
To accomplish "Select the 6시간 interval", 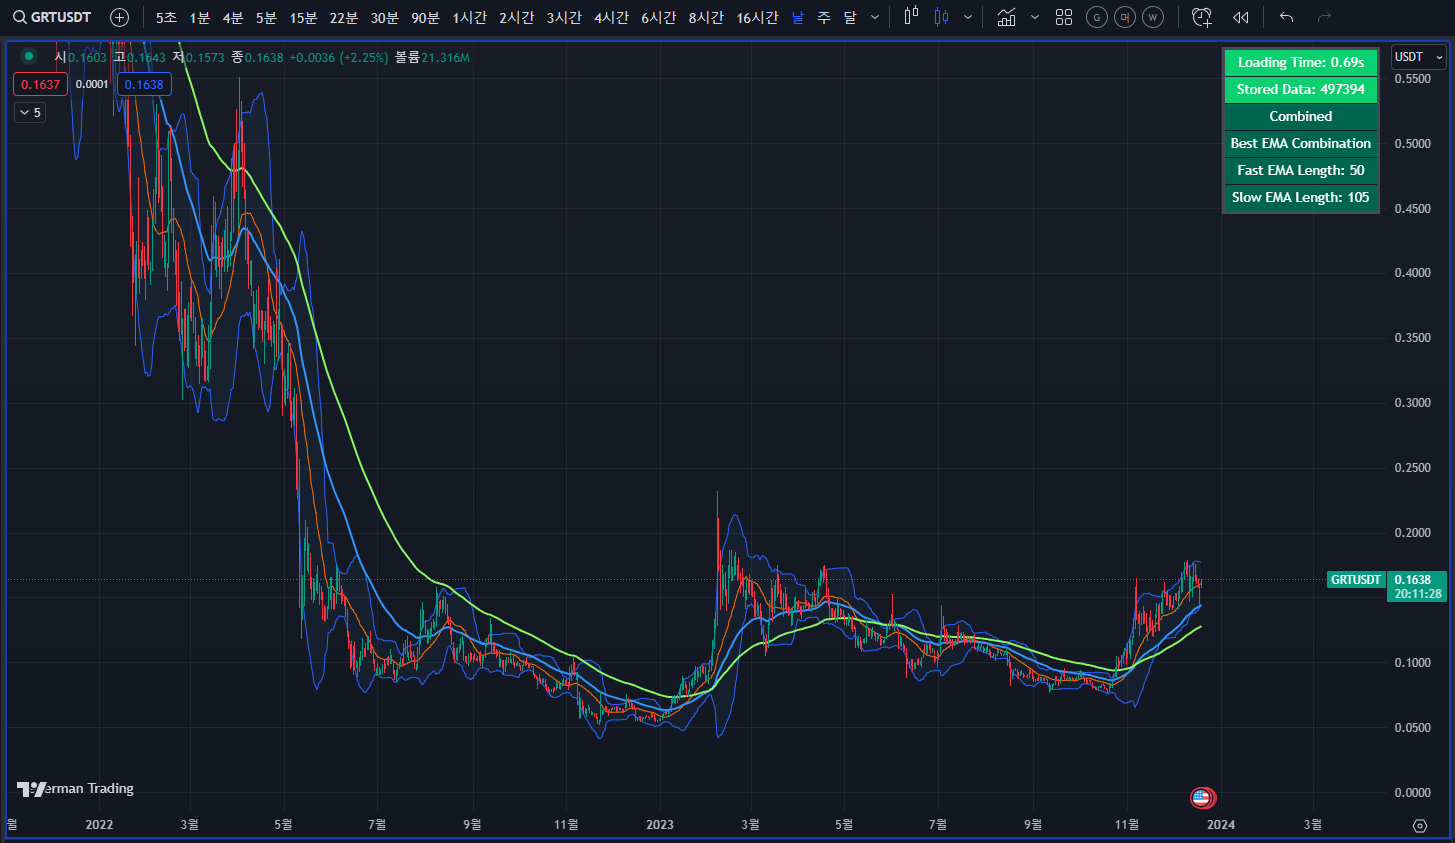I will click(658, 17).
